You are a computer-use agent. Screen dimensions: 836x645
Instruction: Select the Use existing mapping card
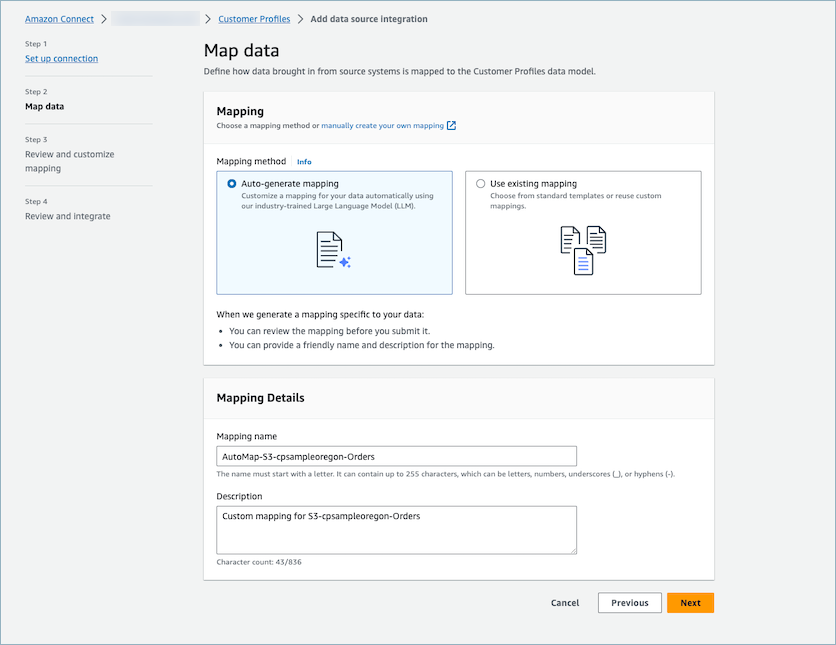click(x=583, y=232)
